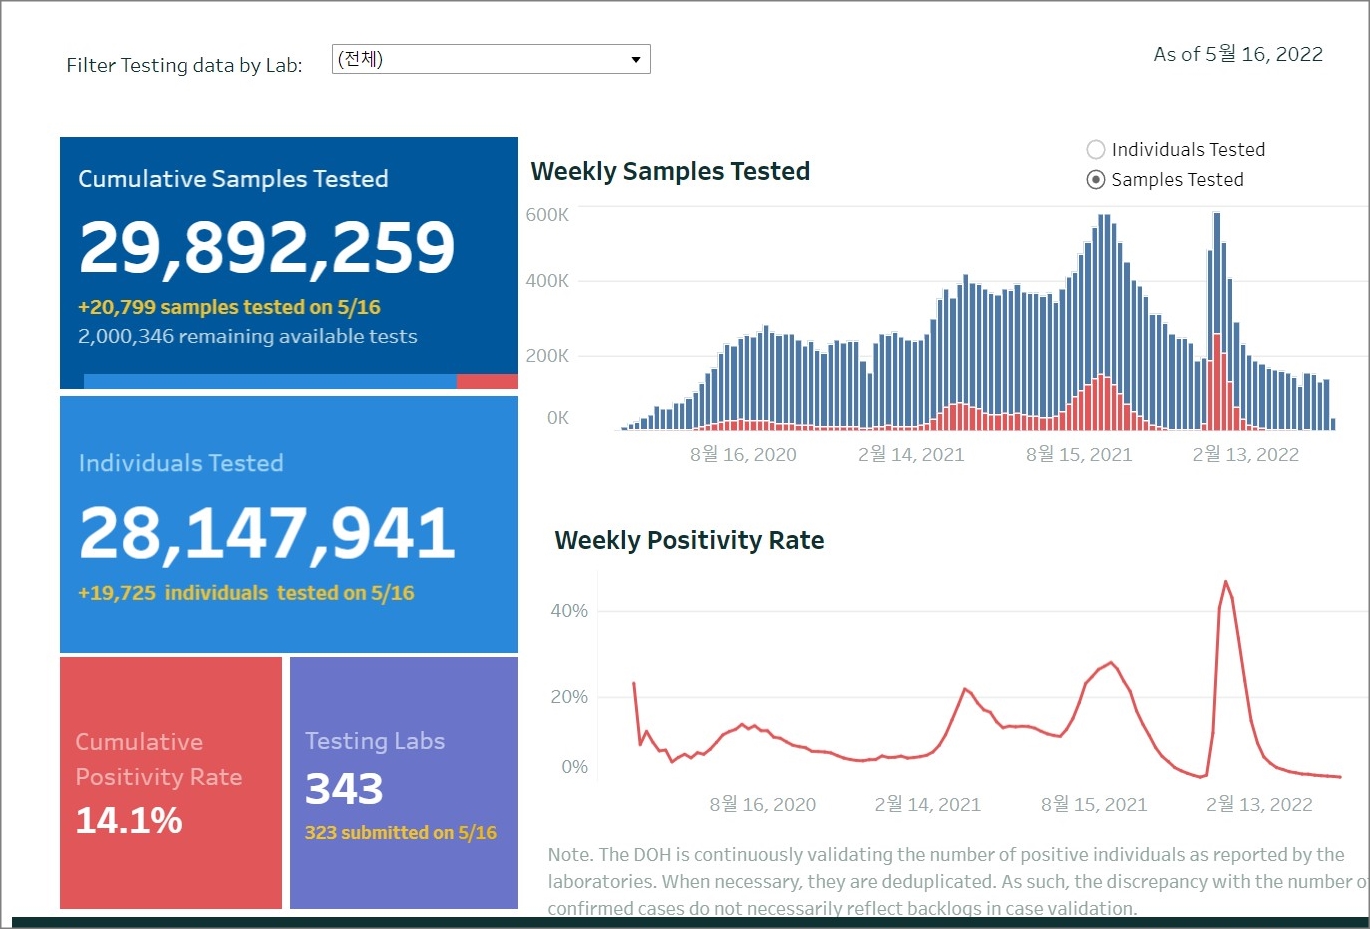Click the DOH validation note text

click(955, 882)
